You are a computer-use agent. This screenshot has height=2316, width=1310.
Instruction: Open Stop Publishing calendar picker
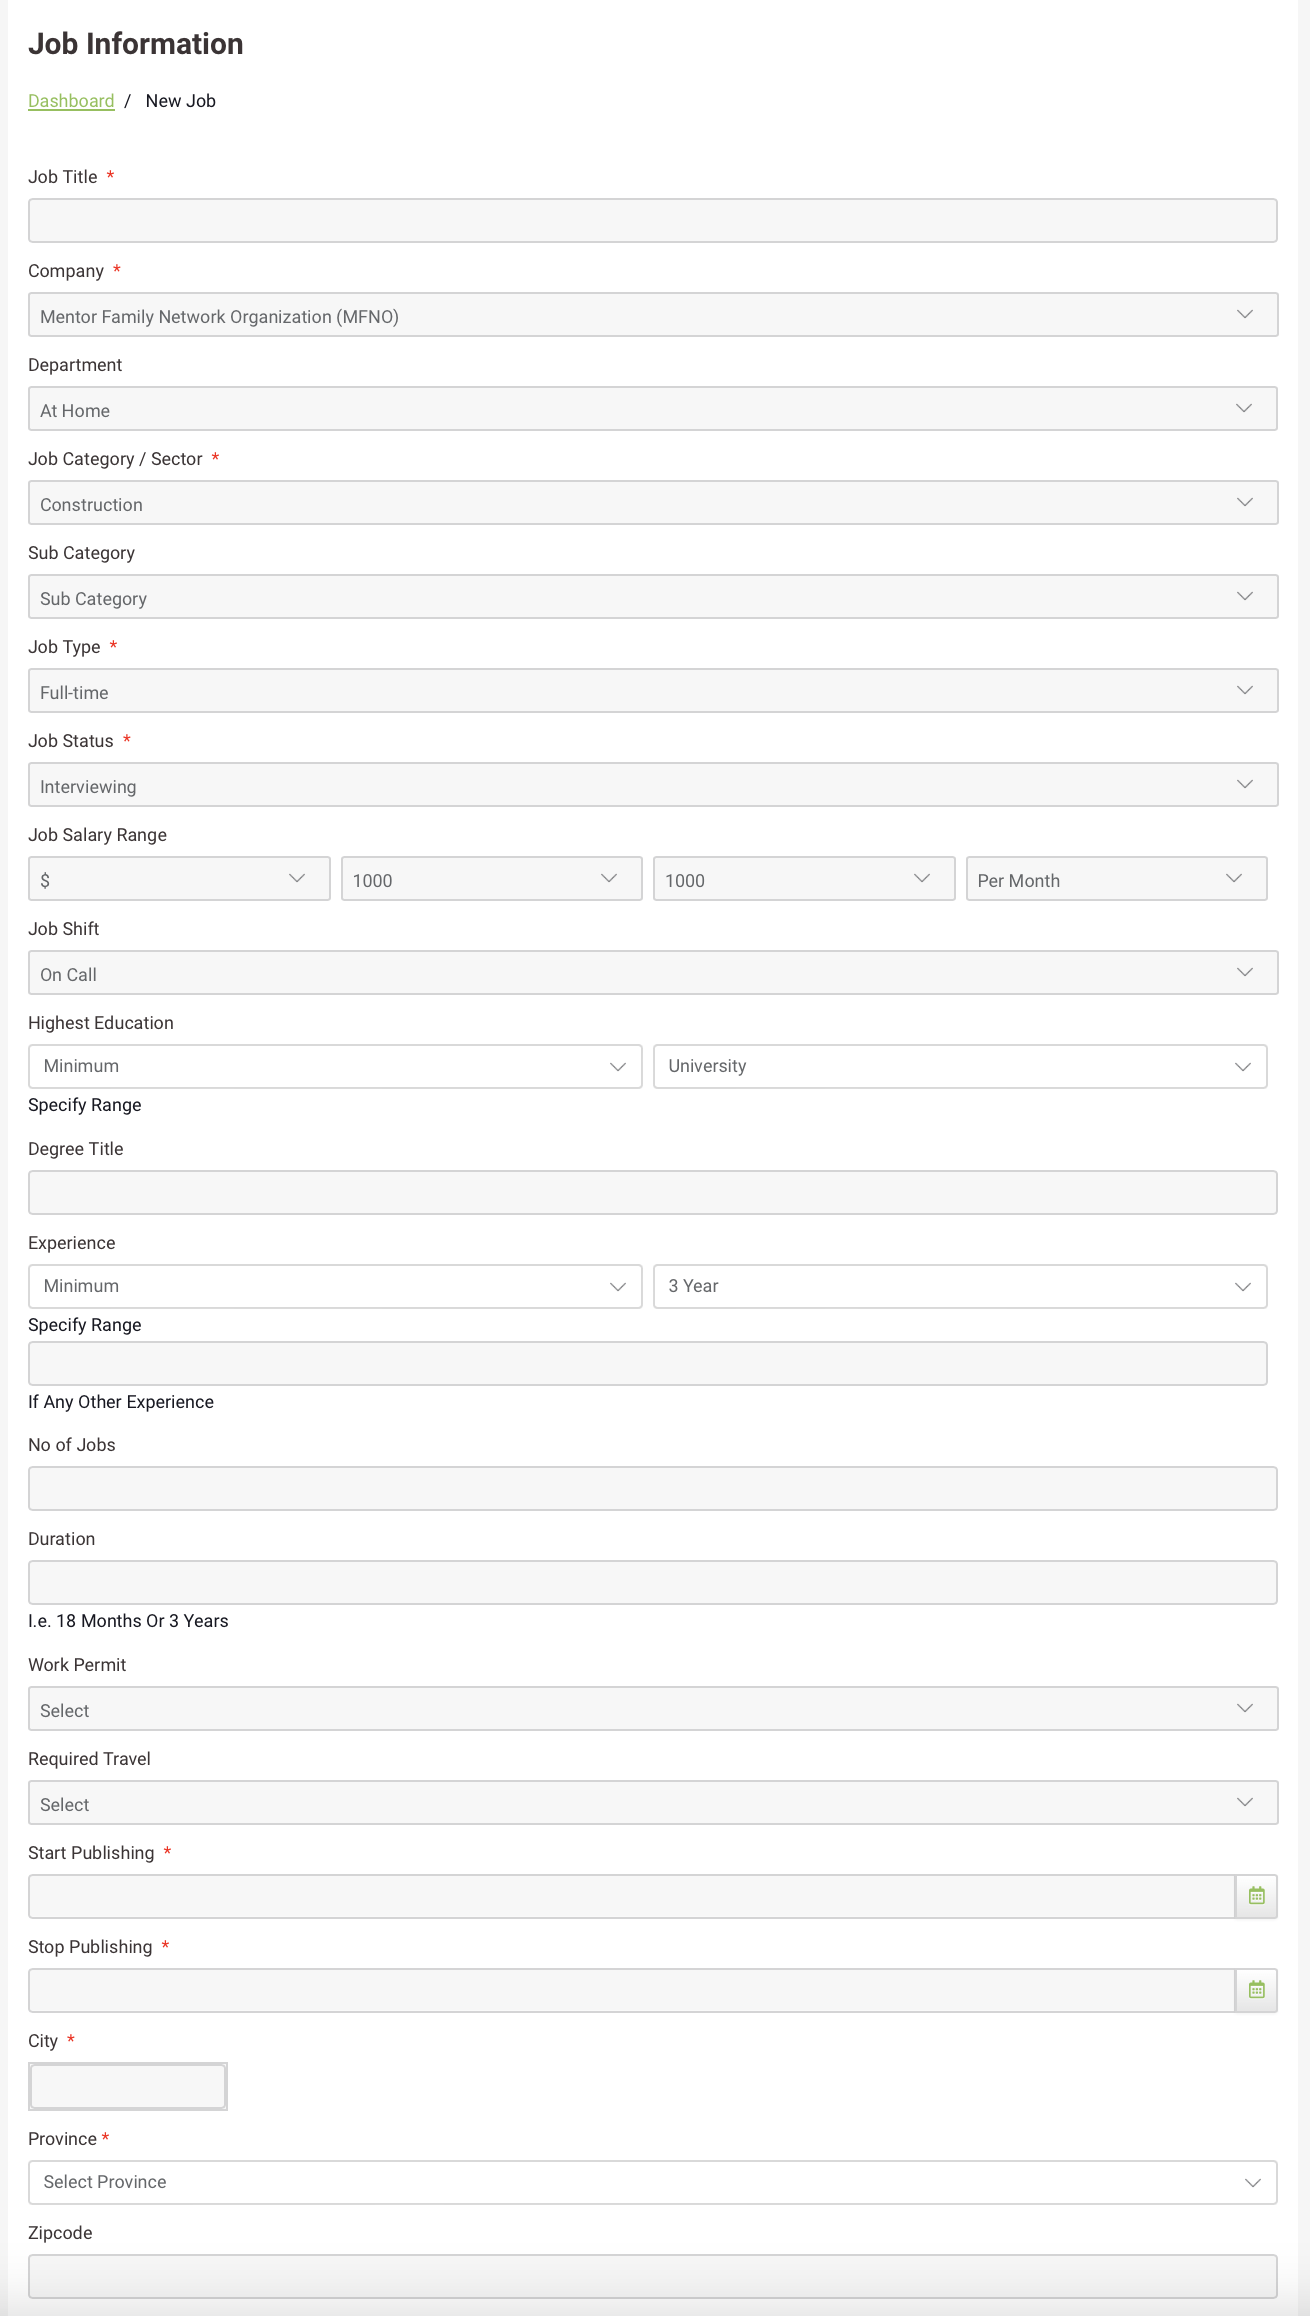coord(1256,1990)
